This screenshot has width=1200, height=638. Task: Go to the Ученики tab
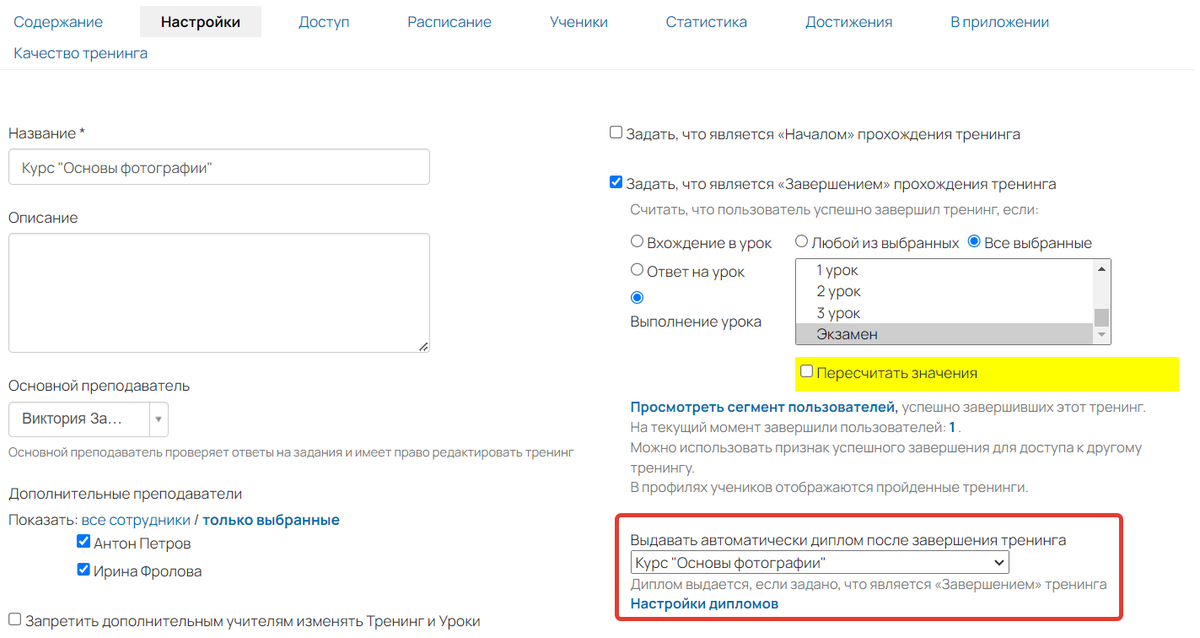click(x=578, y=21)
